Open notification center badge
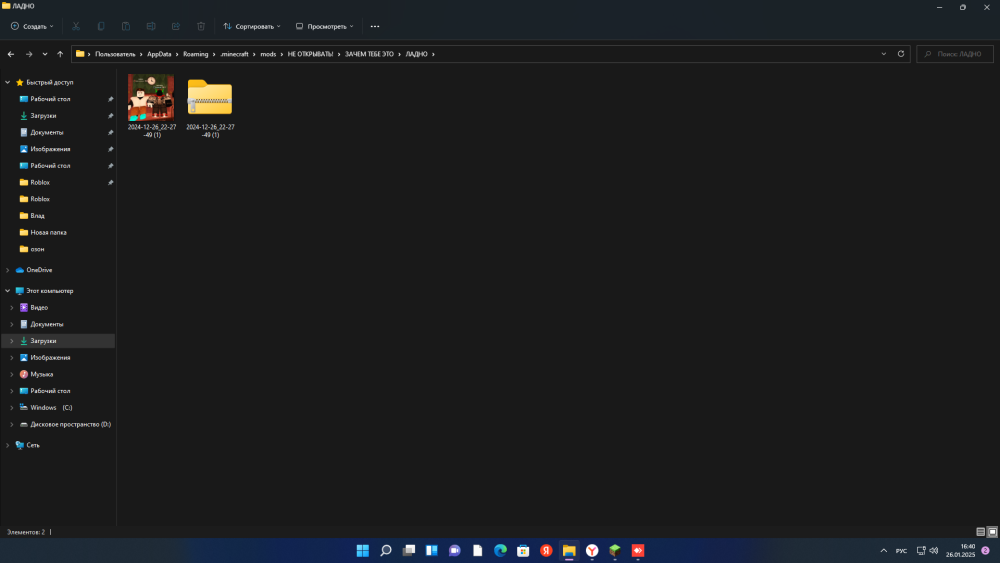Screen dimensions: 1000x563 pyautogui.click(x=985, y=550)
